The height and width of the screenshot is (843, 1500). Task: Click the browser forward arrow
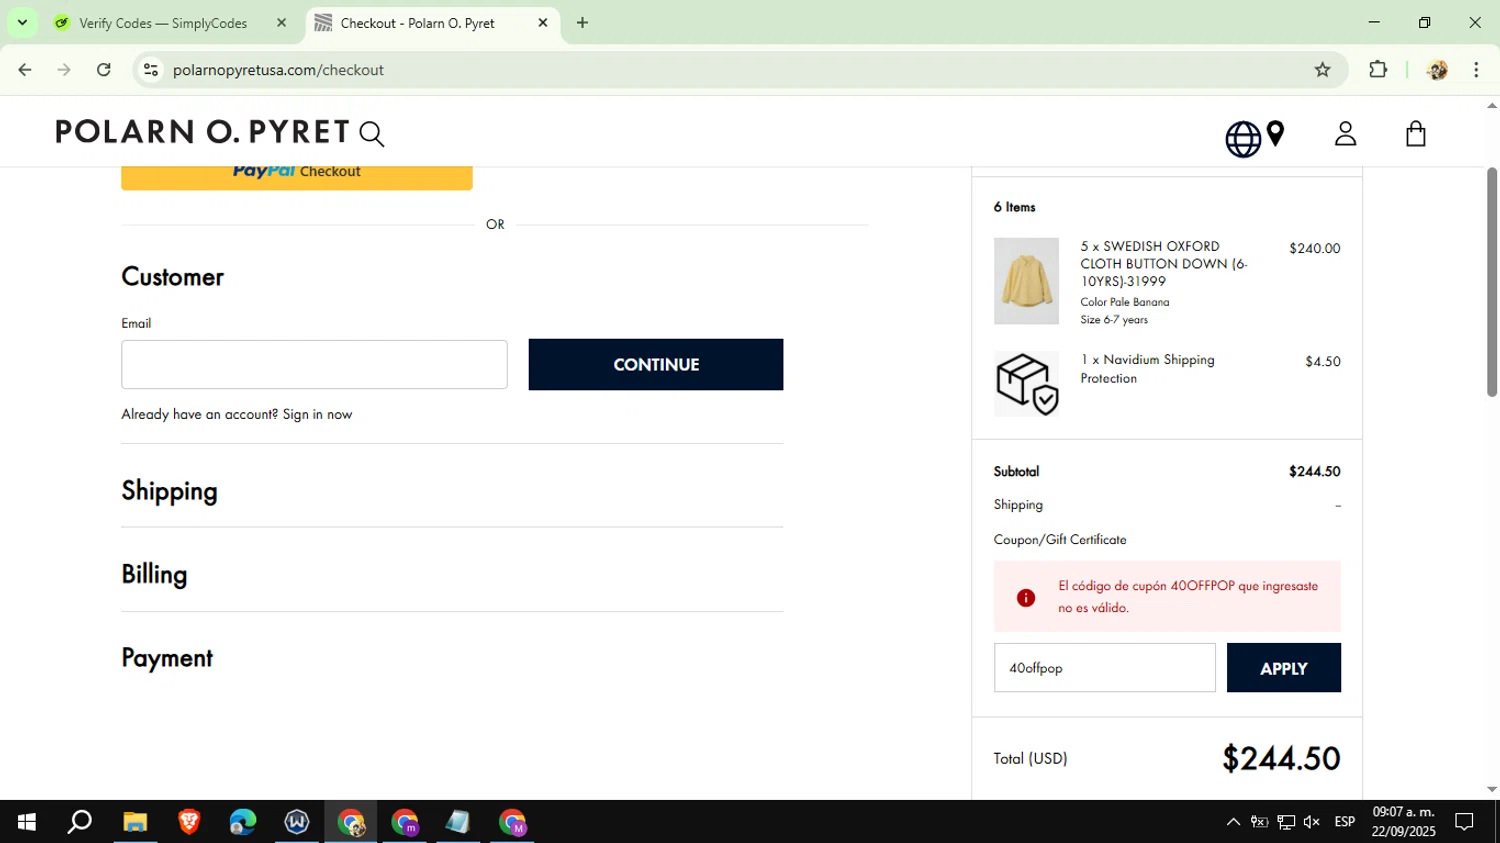(64, 70)
